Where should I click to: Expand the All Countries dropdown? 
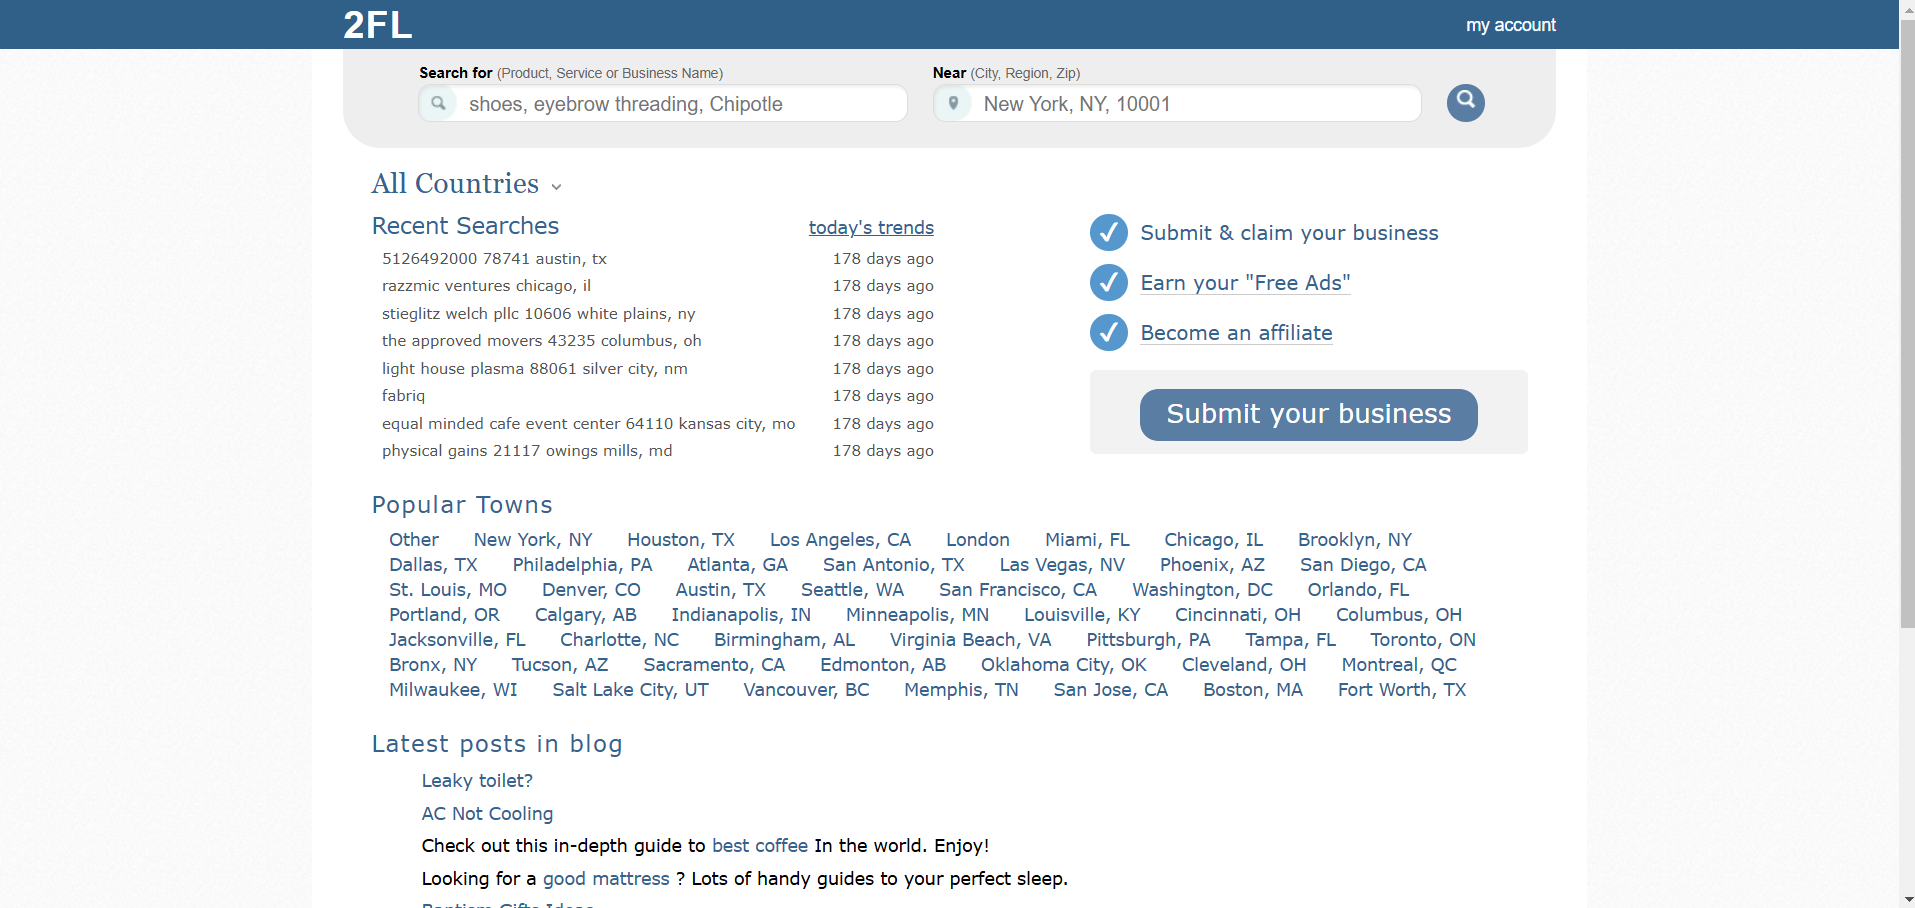(467, 184)
